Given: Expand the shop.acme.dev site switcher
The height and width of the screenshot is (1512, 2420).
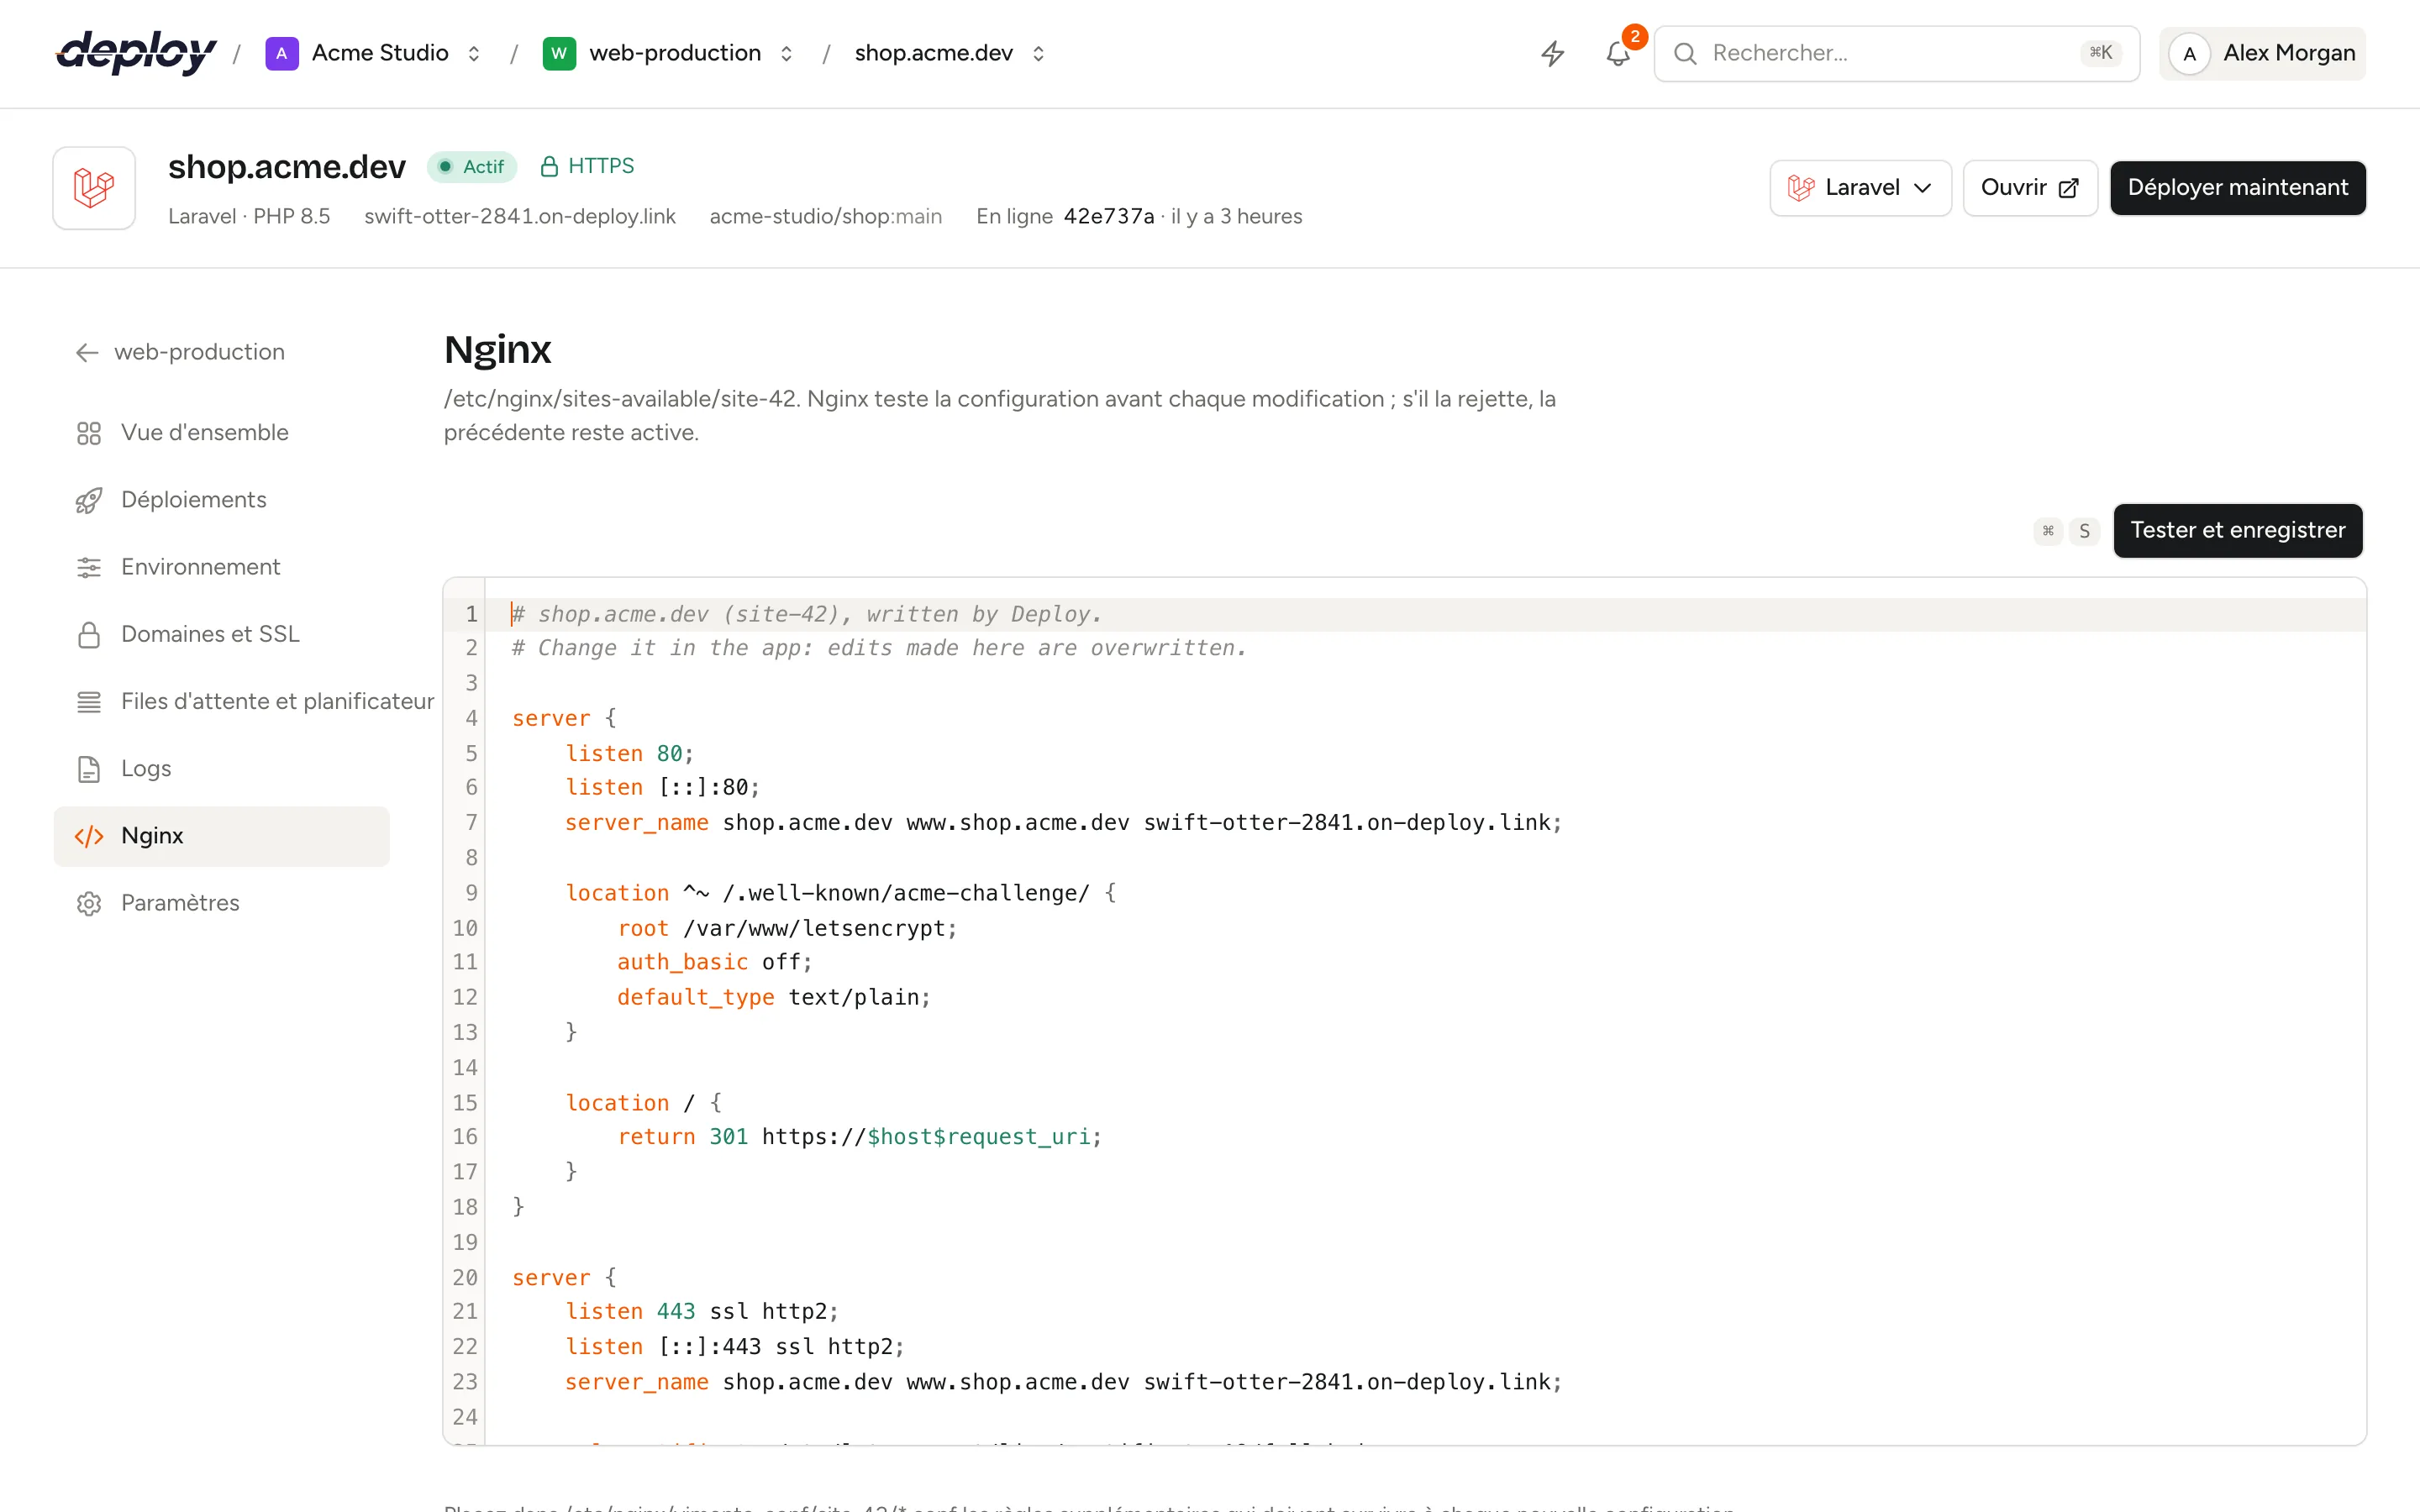Looking at the screenshot, I should 1039,54.
